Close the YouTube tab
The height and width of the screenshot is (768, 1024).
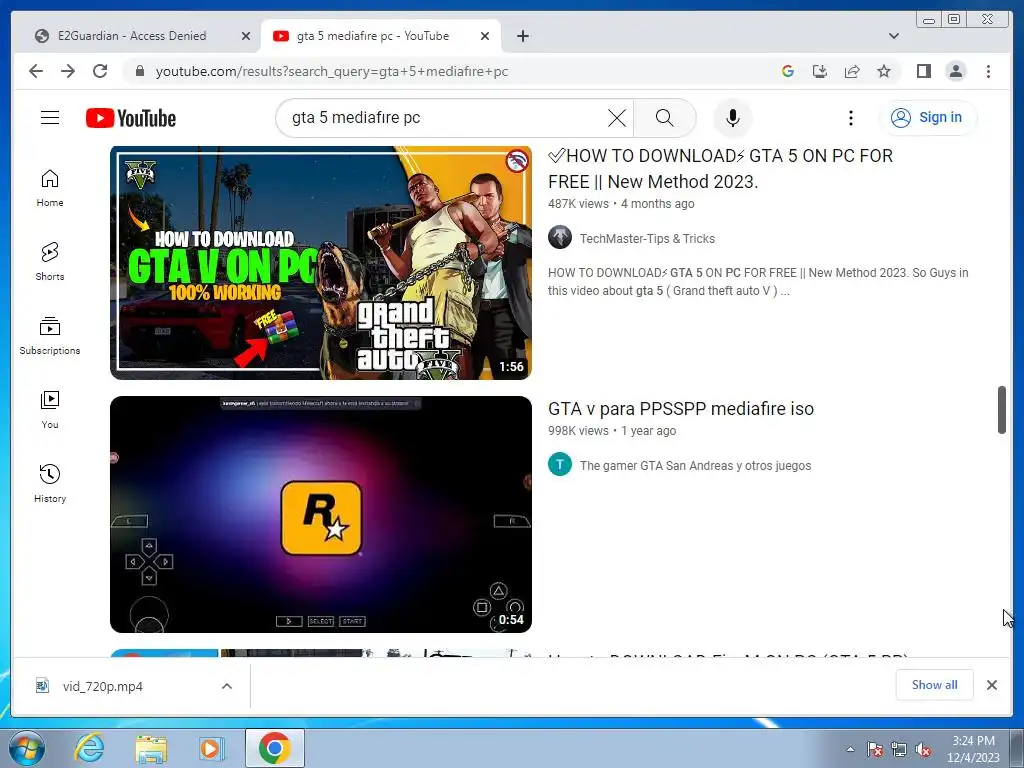[x=485, y=36]
